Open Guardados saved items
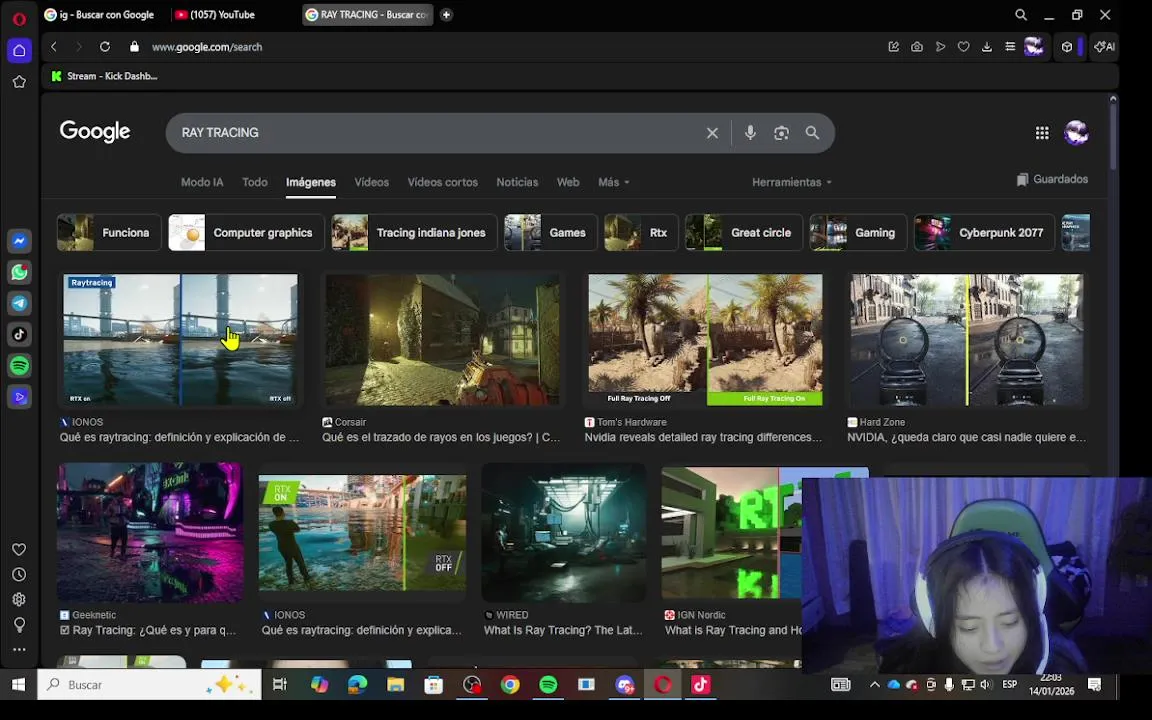Image resolution: width=1152 pixels, height=720 pixels. coord(1052,179)
